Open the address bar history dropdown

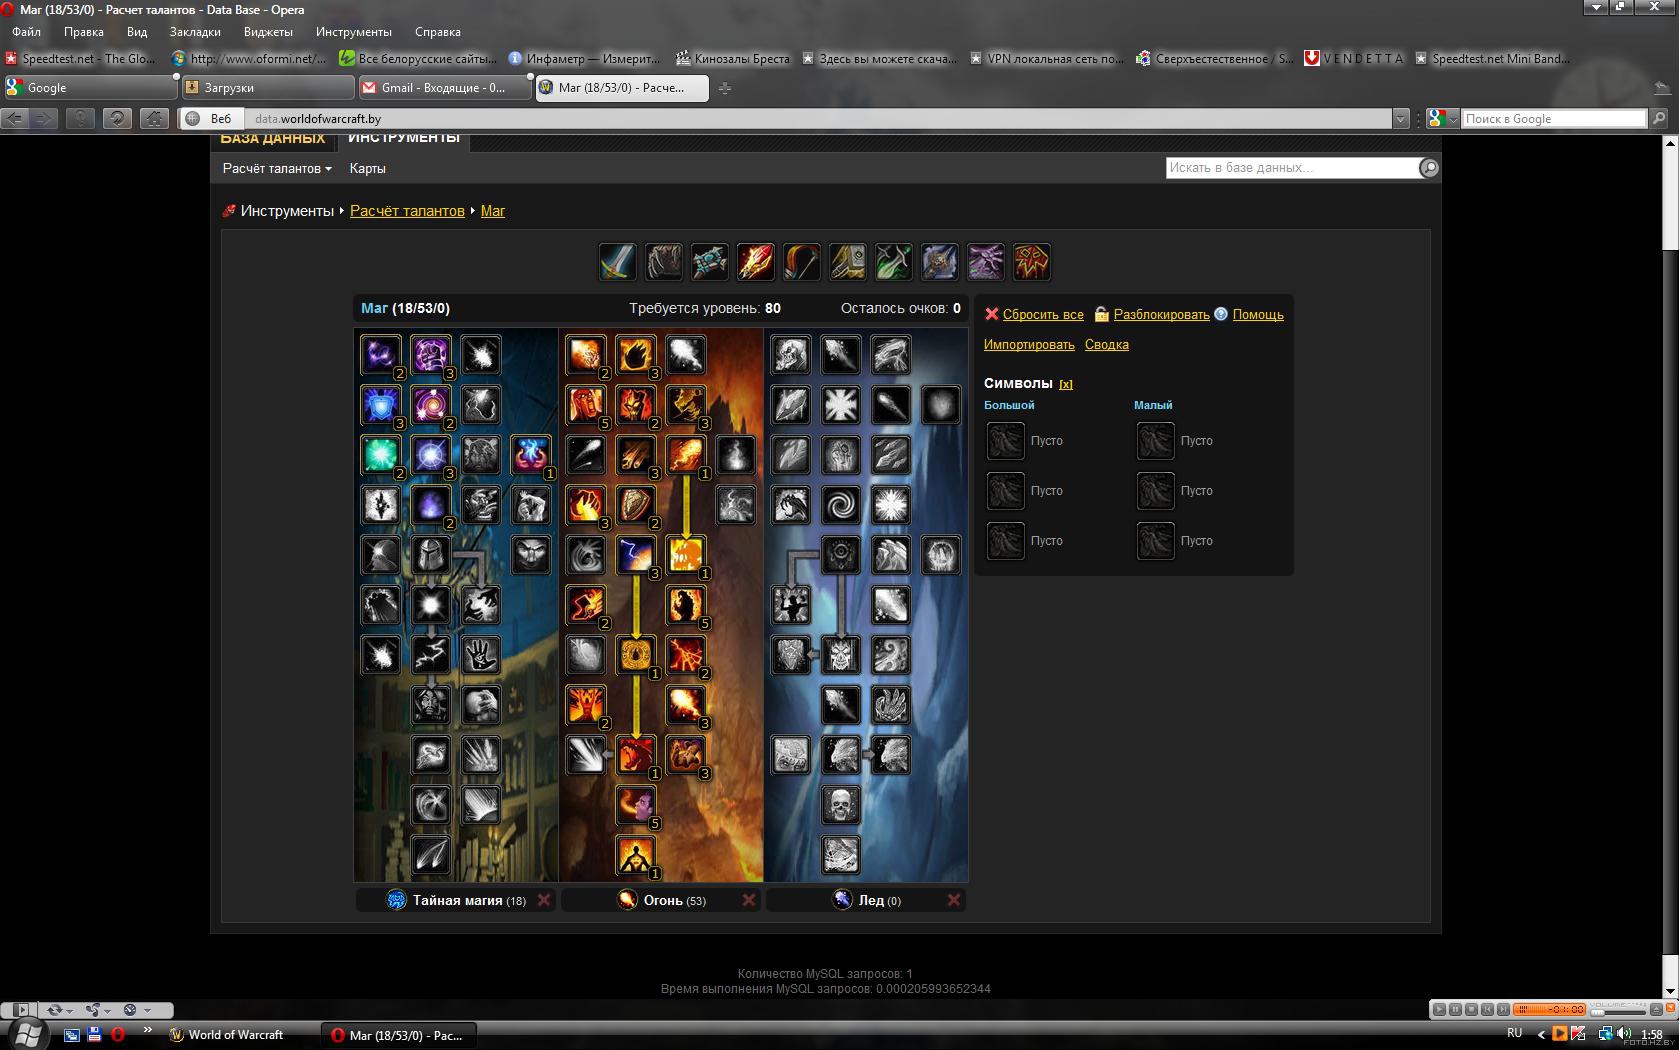[1400, 119]
